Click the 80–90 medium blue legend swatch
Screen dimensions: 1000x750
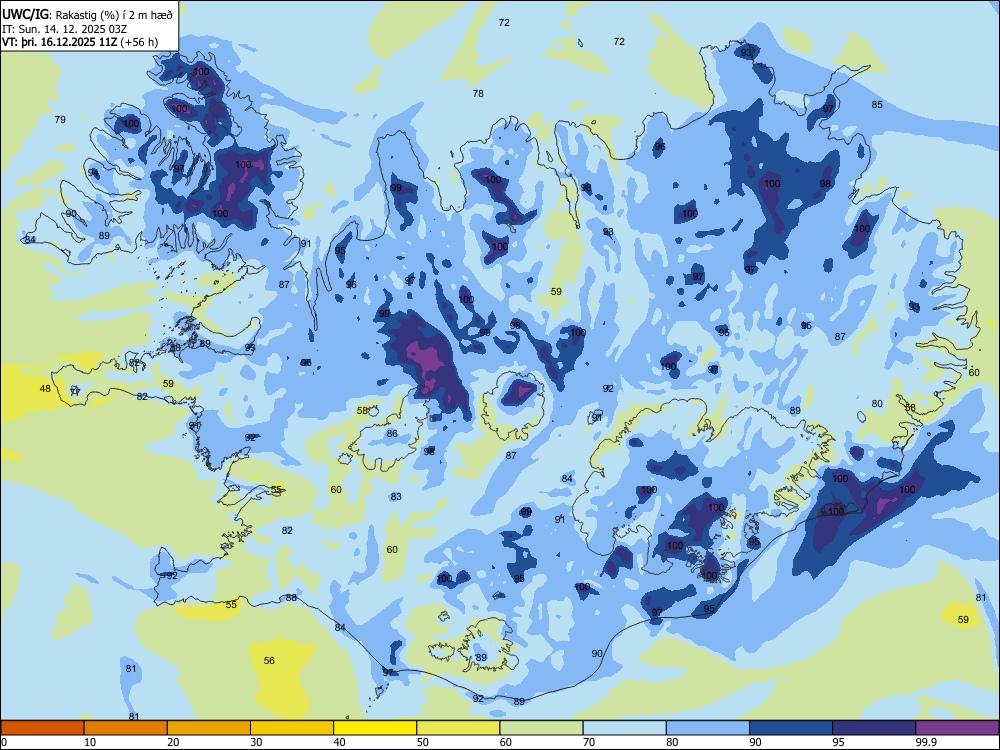click(x=707, y=728)
